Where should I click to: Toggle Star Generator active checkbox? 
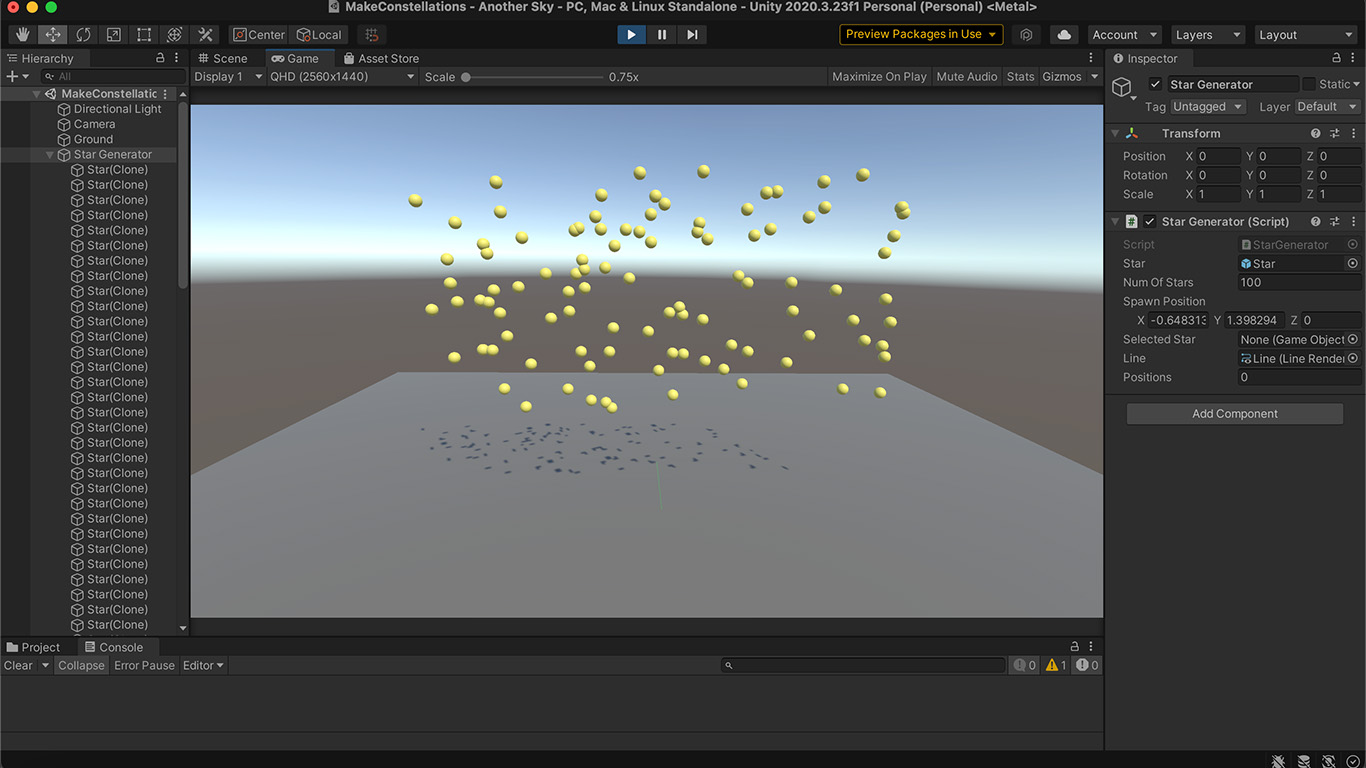pos(1156,85)
